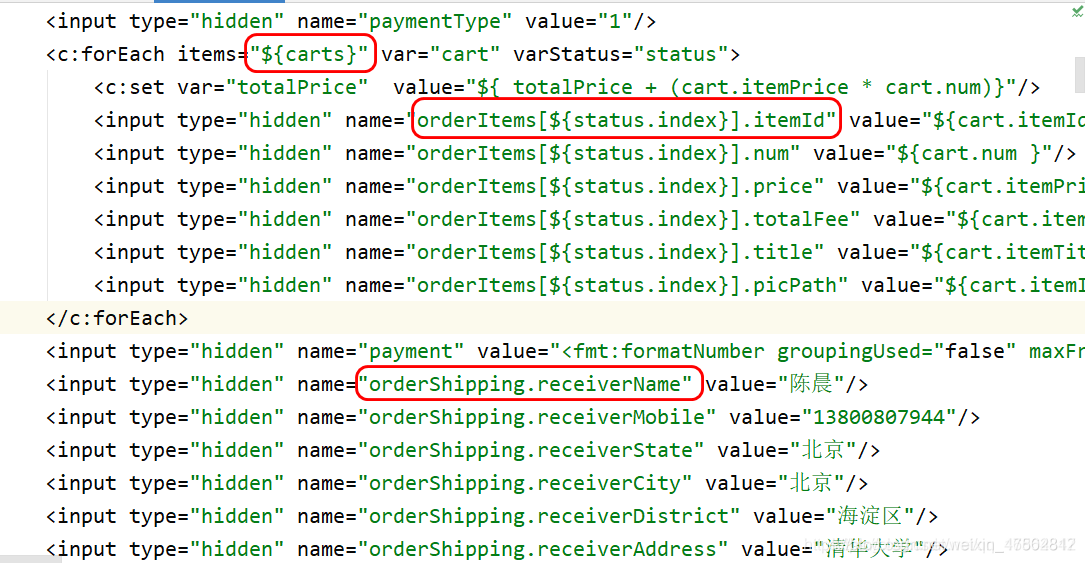Click the circled ${carts} expression
Image resolution: width=1085 pixels, height=563 pixels.
(x=309, y=54)
